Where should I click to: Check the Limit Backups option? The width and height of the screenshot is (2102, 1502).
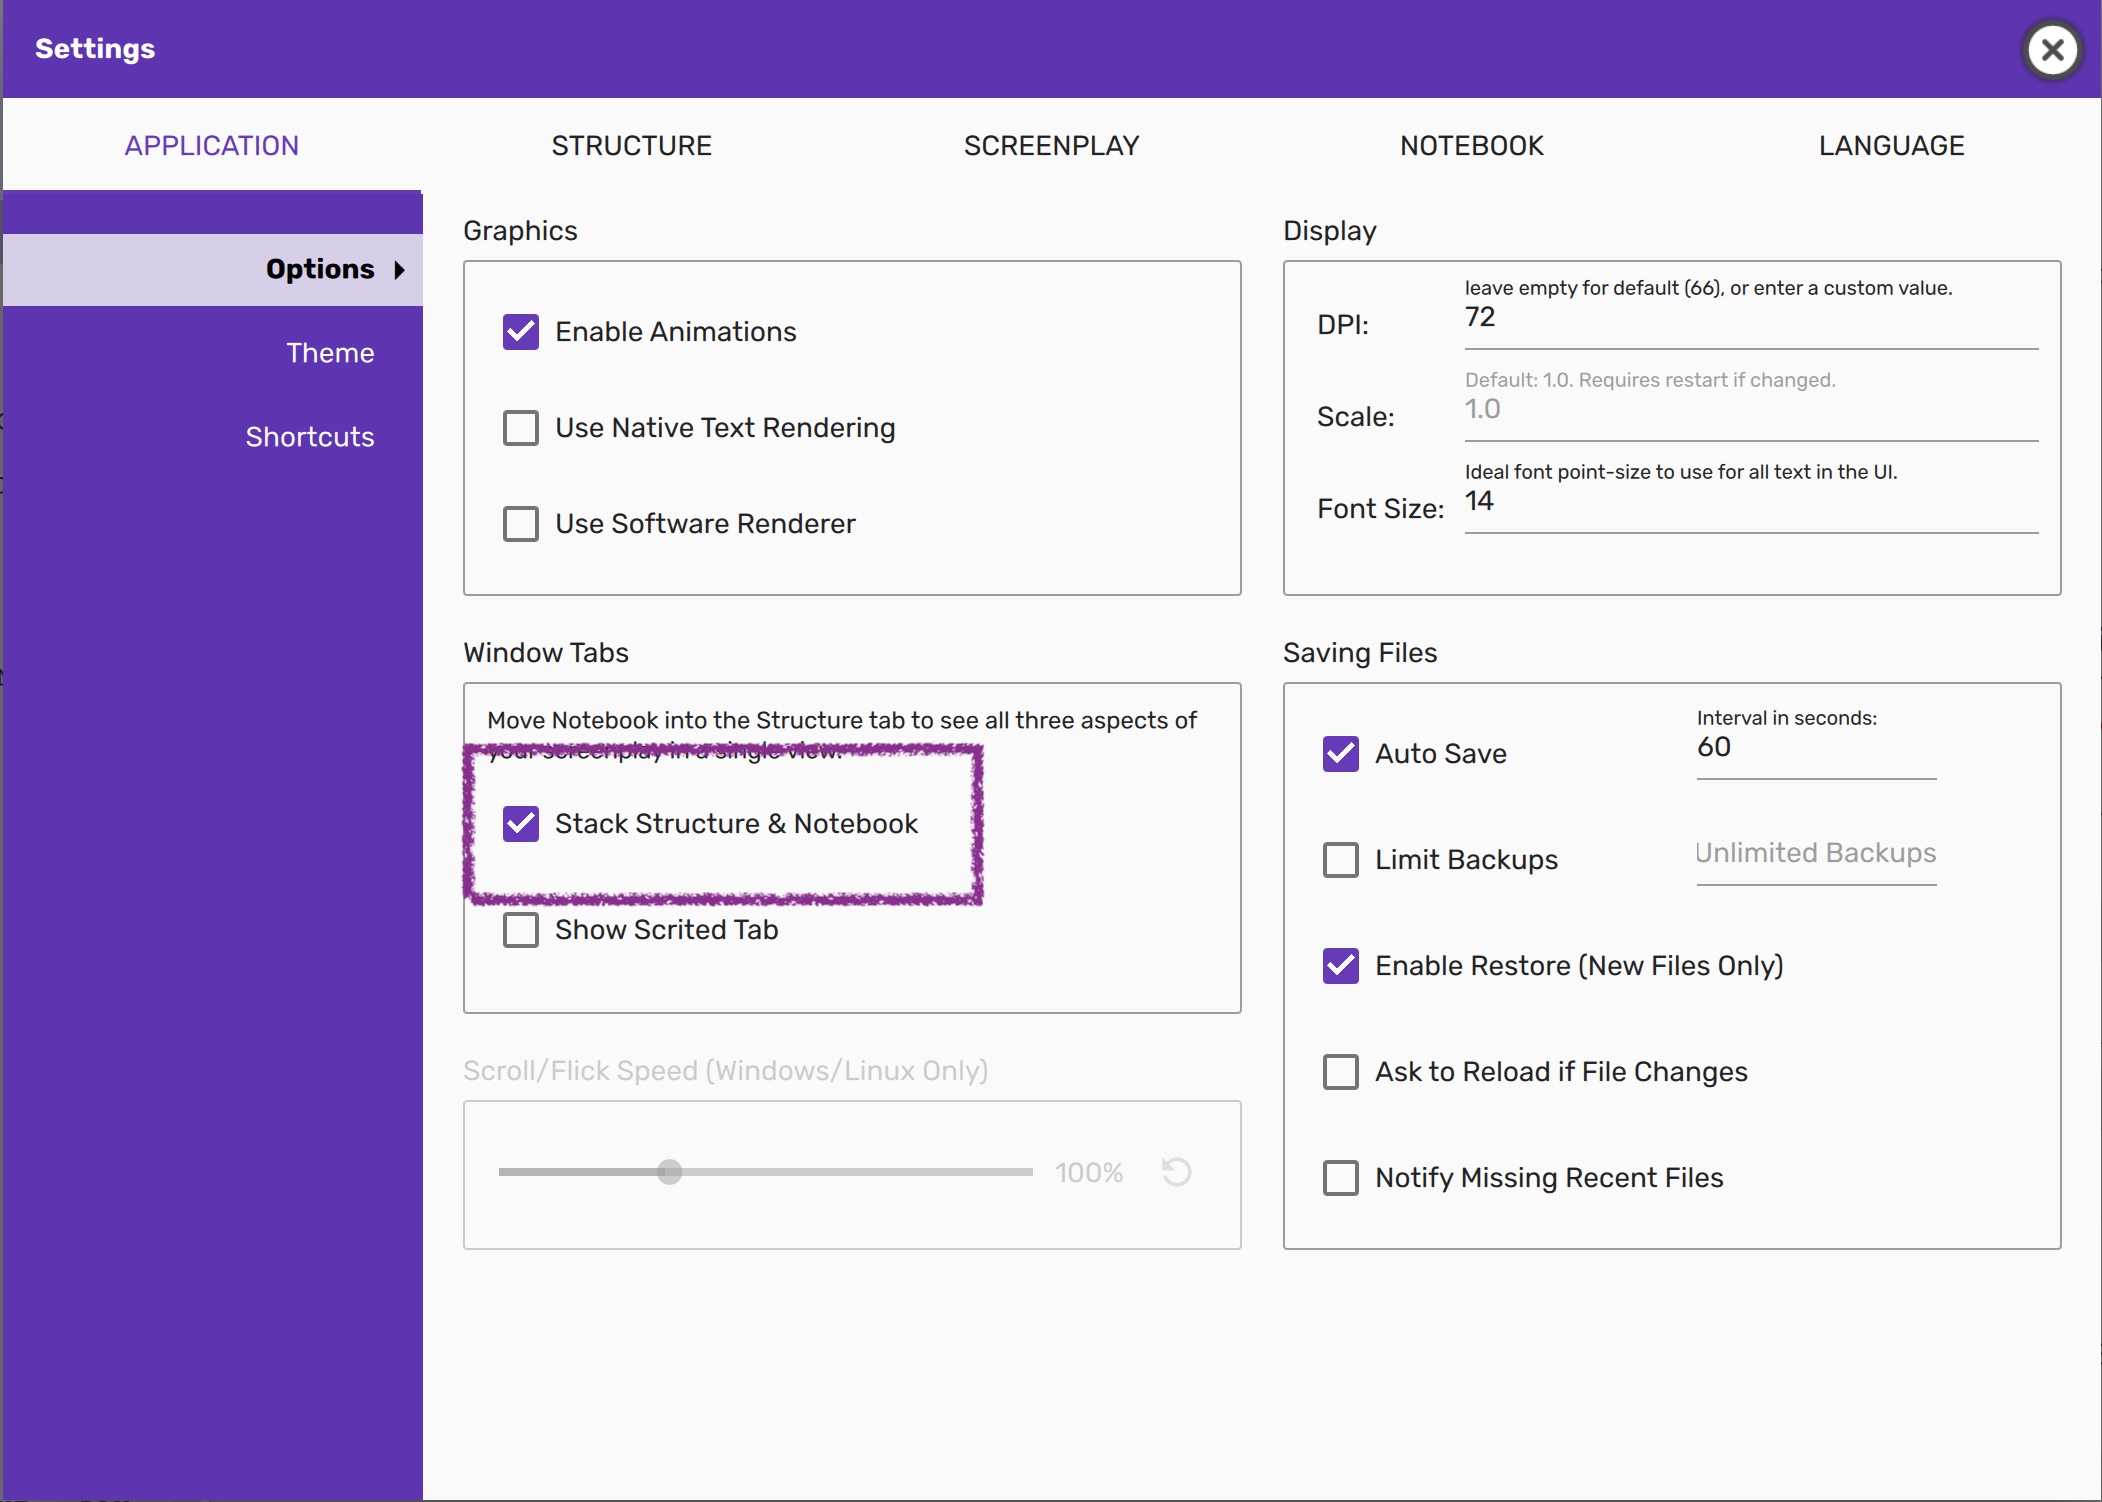coord(1341,860)
